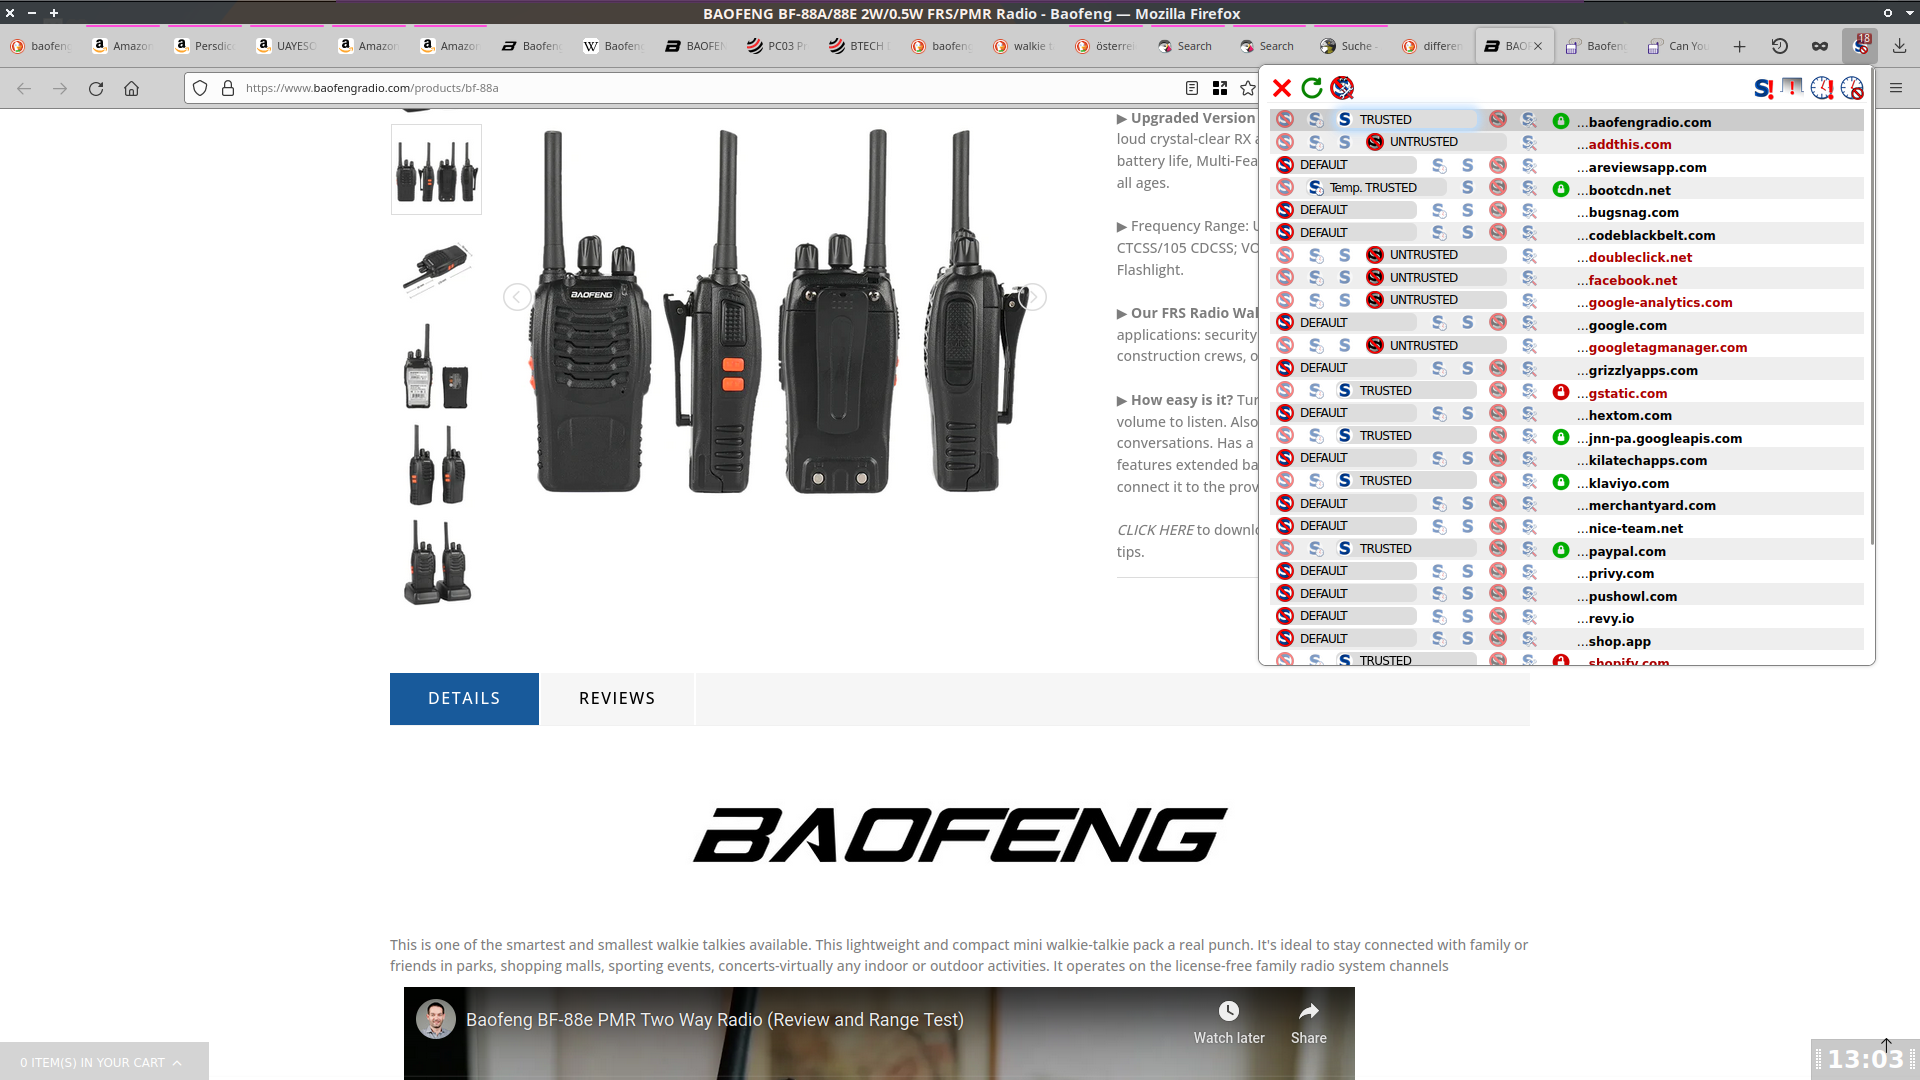Toggle HTTPS-only lock for baofengradio.com

pos(1561,121)
